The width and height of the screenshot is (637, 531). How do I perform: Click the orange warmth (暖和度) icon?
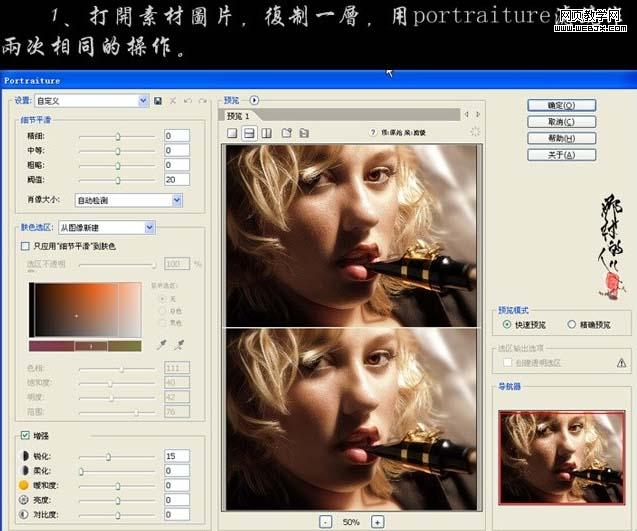(24, 485)
